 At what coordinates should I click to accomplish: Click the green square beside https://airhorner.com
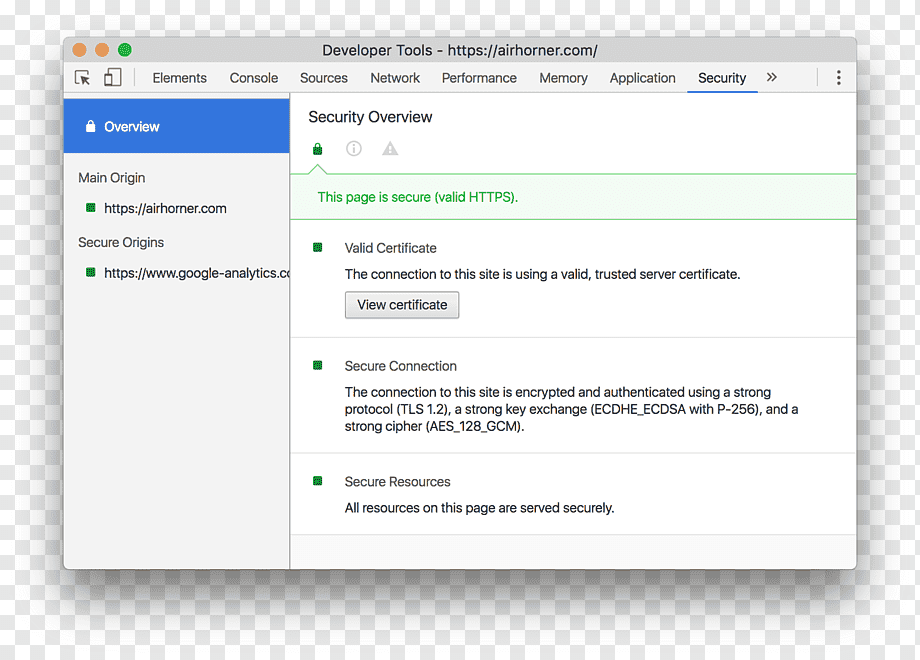pos(90,208)
